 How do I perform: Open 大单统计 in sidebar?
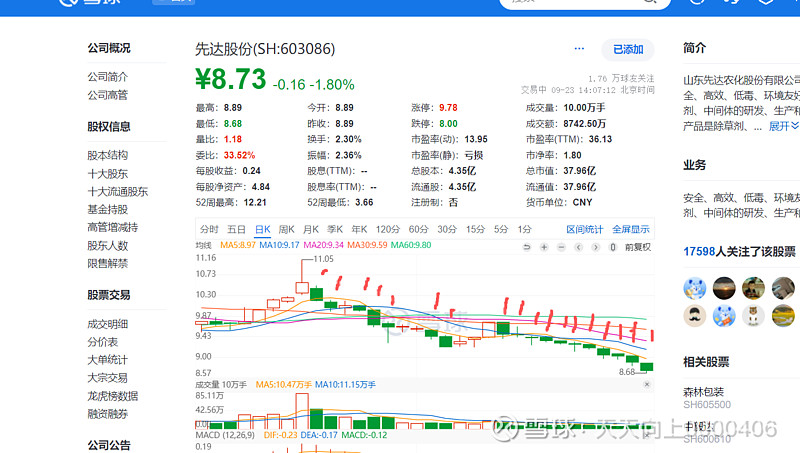(x=108, y=360)
